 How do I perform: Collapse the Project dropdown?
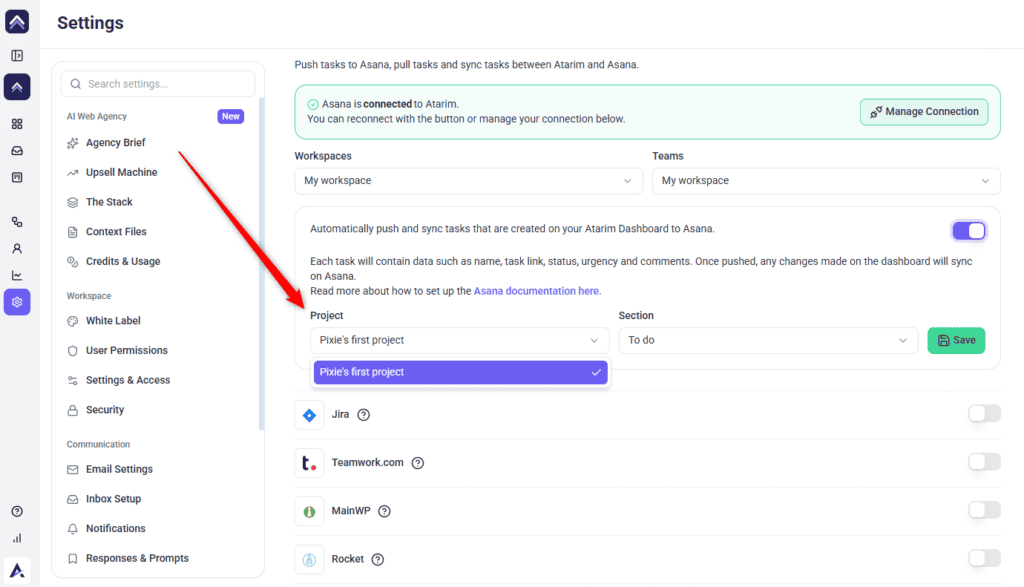[x=460, y=340]
